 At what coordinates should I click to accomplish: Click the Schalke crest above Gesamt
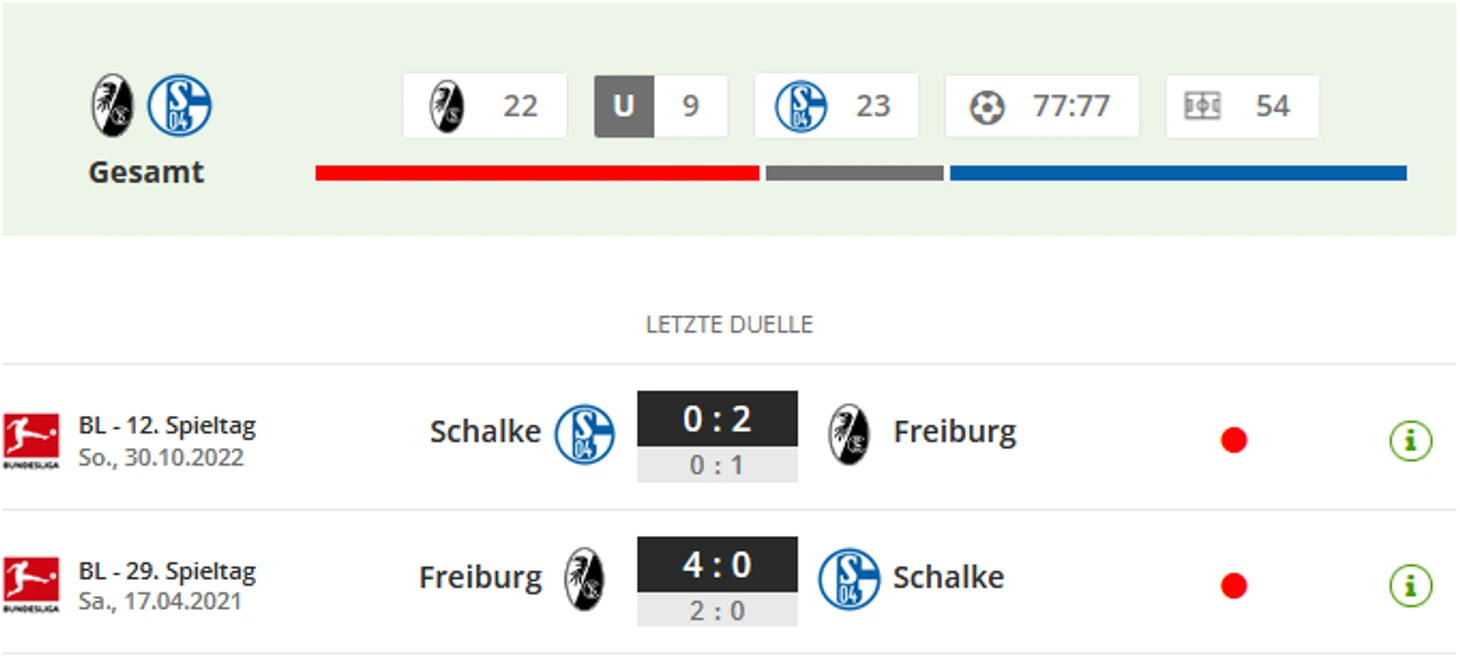pos(179,105)
